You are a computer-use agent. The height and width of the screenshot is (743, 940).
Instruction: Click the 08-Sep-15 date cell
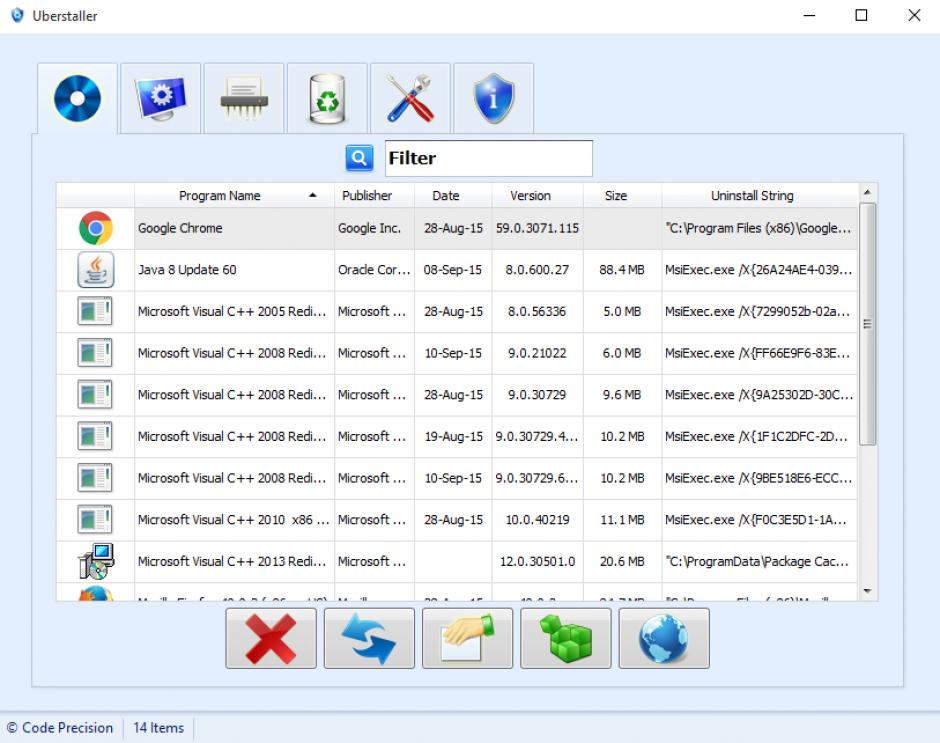point(453,270)
